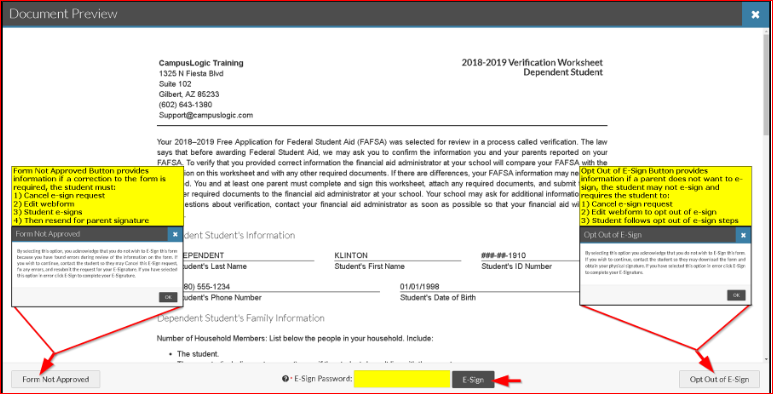The height and width of the screenshot is (394, 773).
Task: Click the Suite 102 address line
Action: pyautogui.click(x=175, y=84)
